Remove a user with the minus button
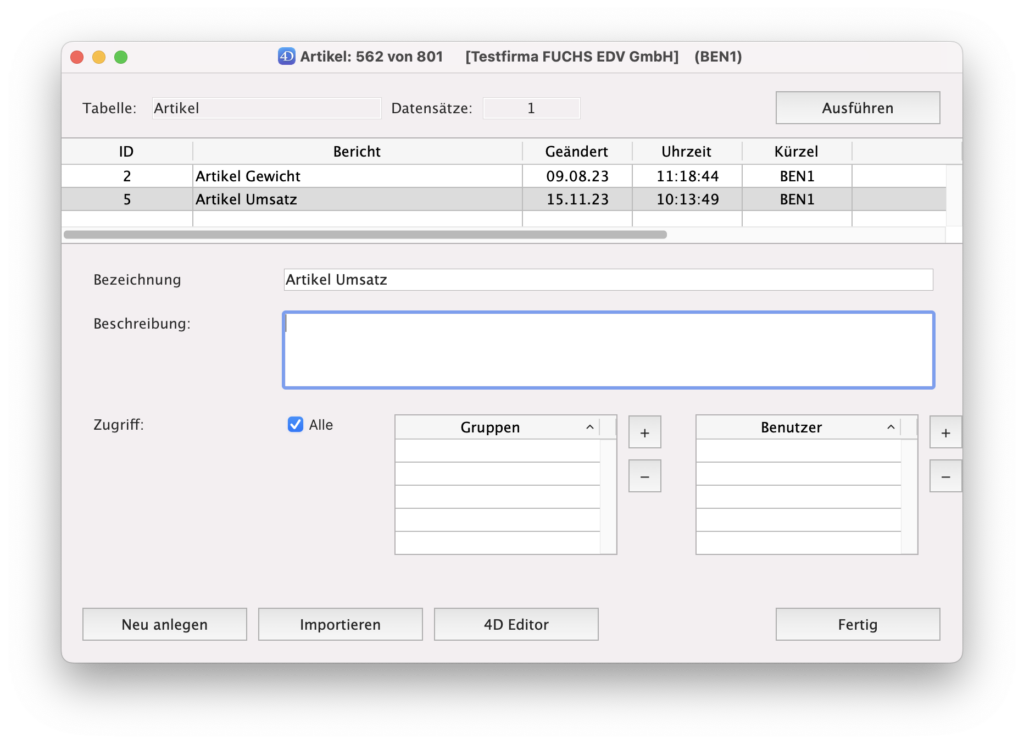The height and width of the screenshot is (744, 1024). (x=945, y=477)
